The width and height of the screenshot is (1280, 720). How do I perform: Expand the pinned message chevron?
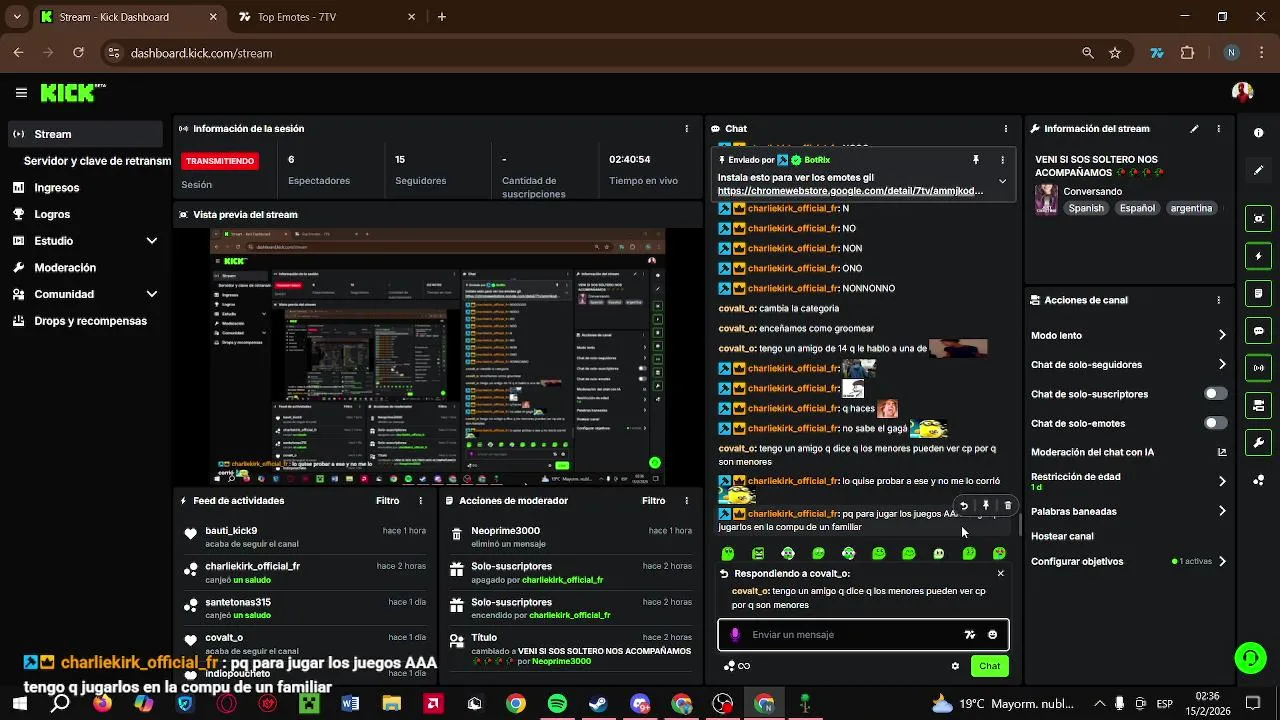point(1002,182)
